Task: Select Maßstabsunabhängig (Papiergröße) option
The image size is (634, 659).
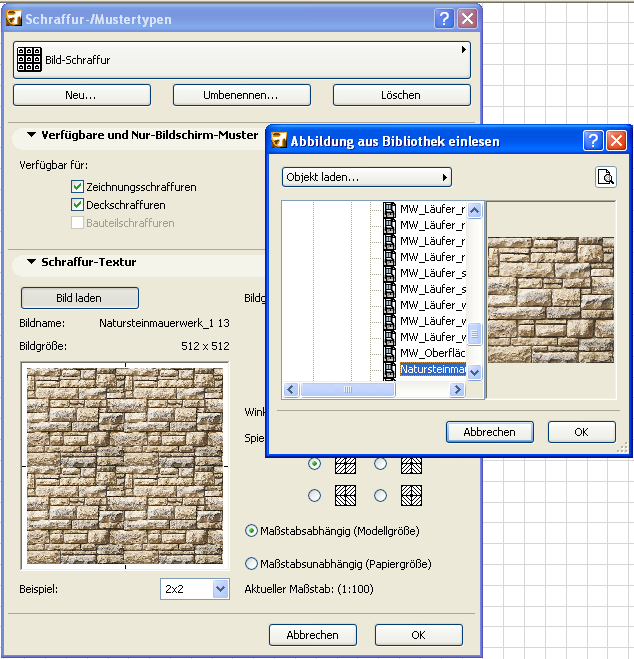Action: [251, 564]
